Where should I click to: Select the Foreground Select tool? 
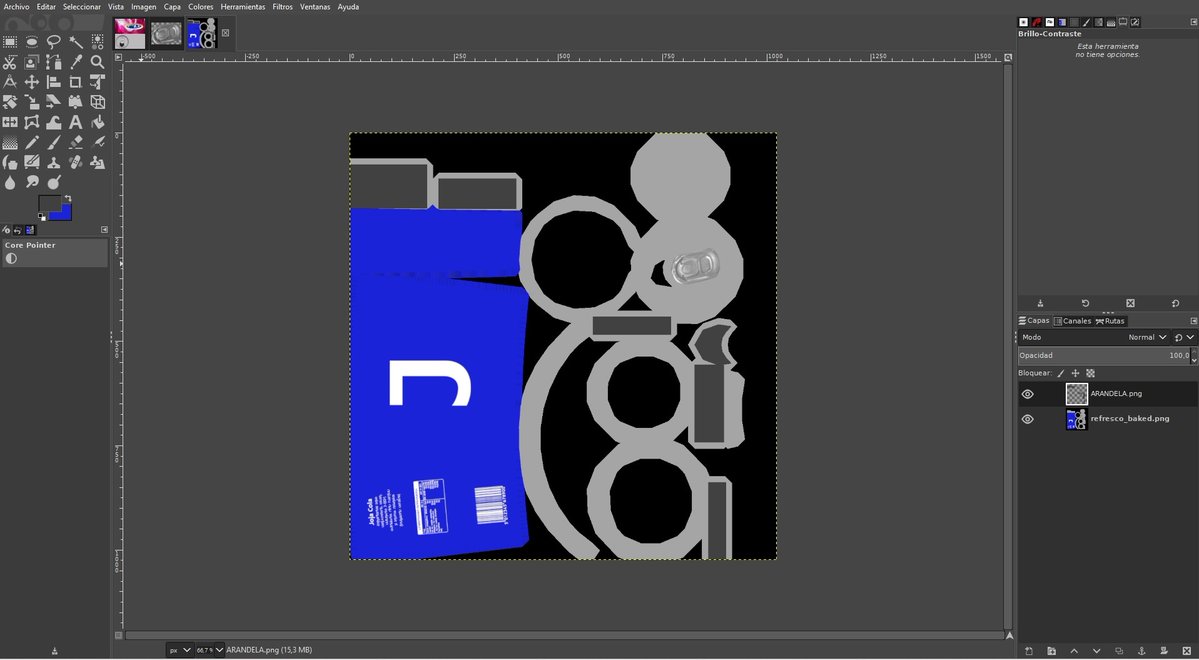(31, 62)
